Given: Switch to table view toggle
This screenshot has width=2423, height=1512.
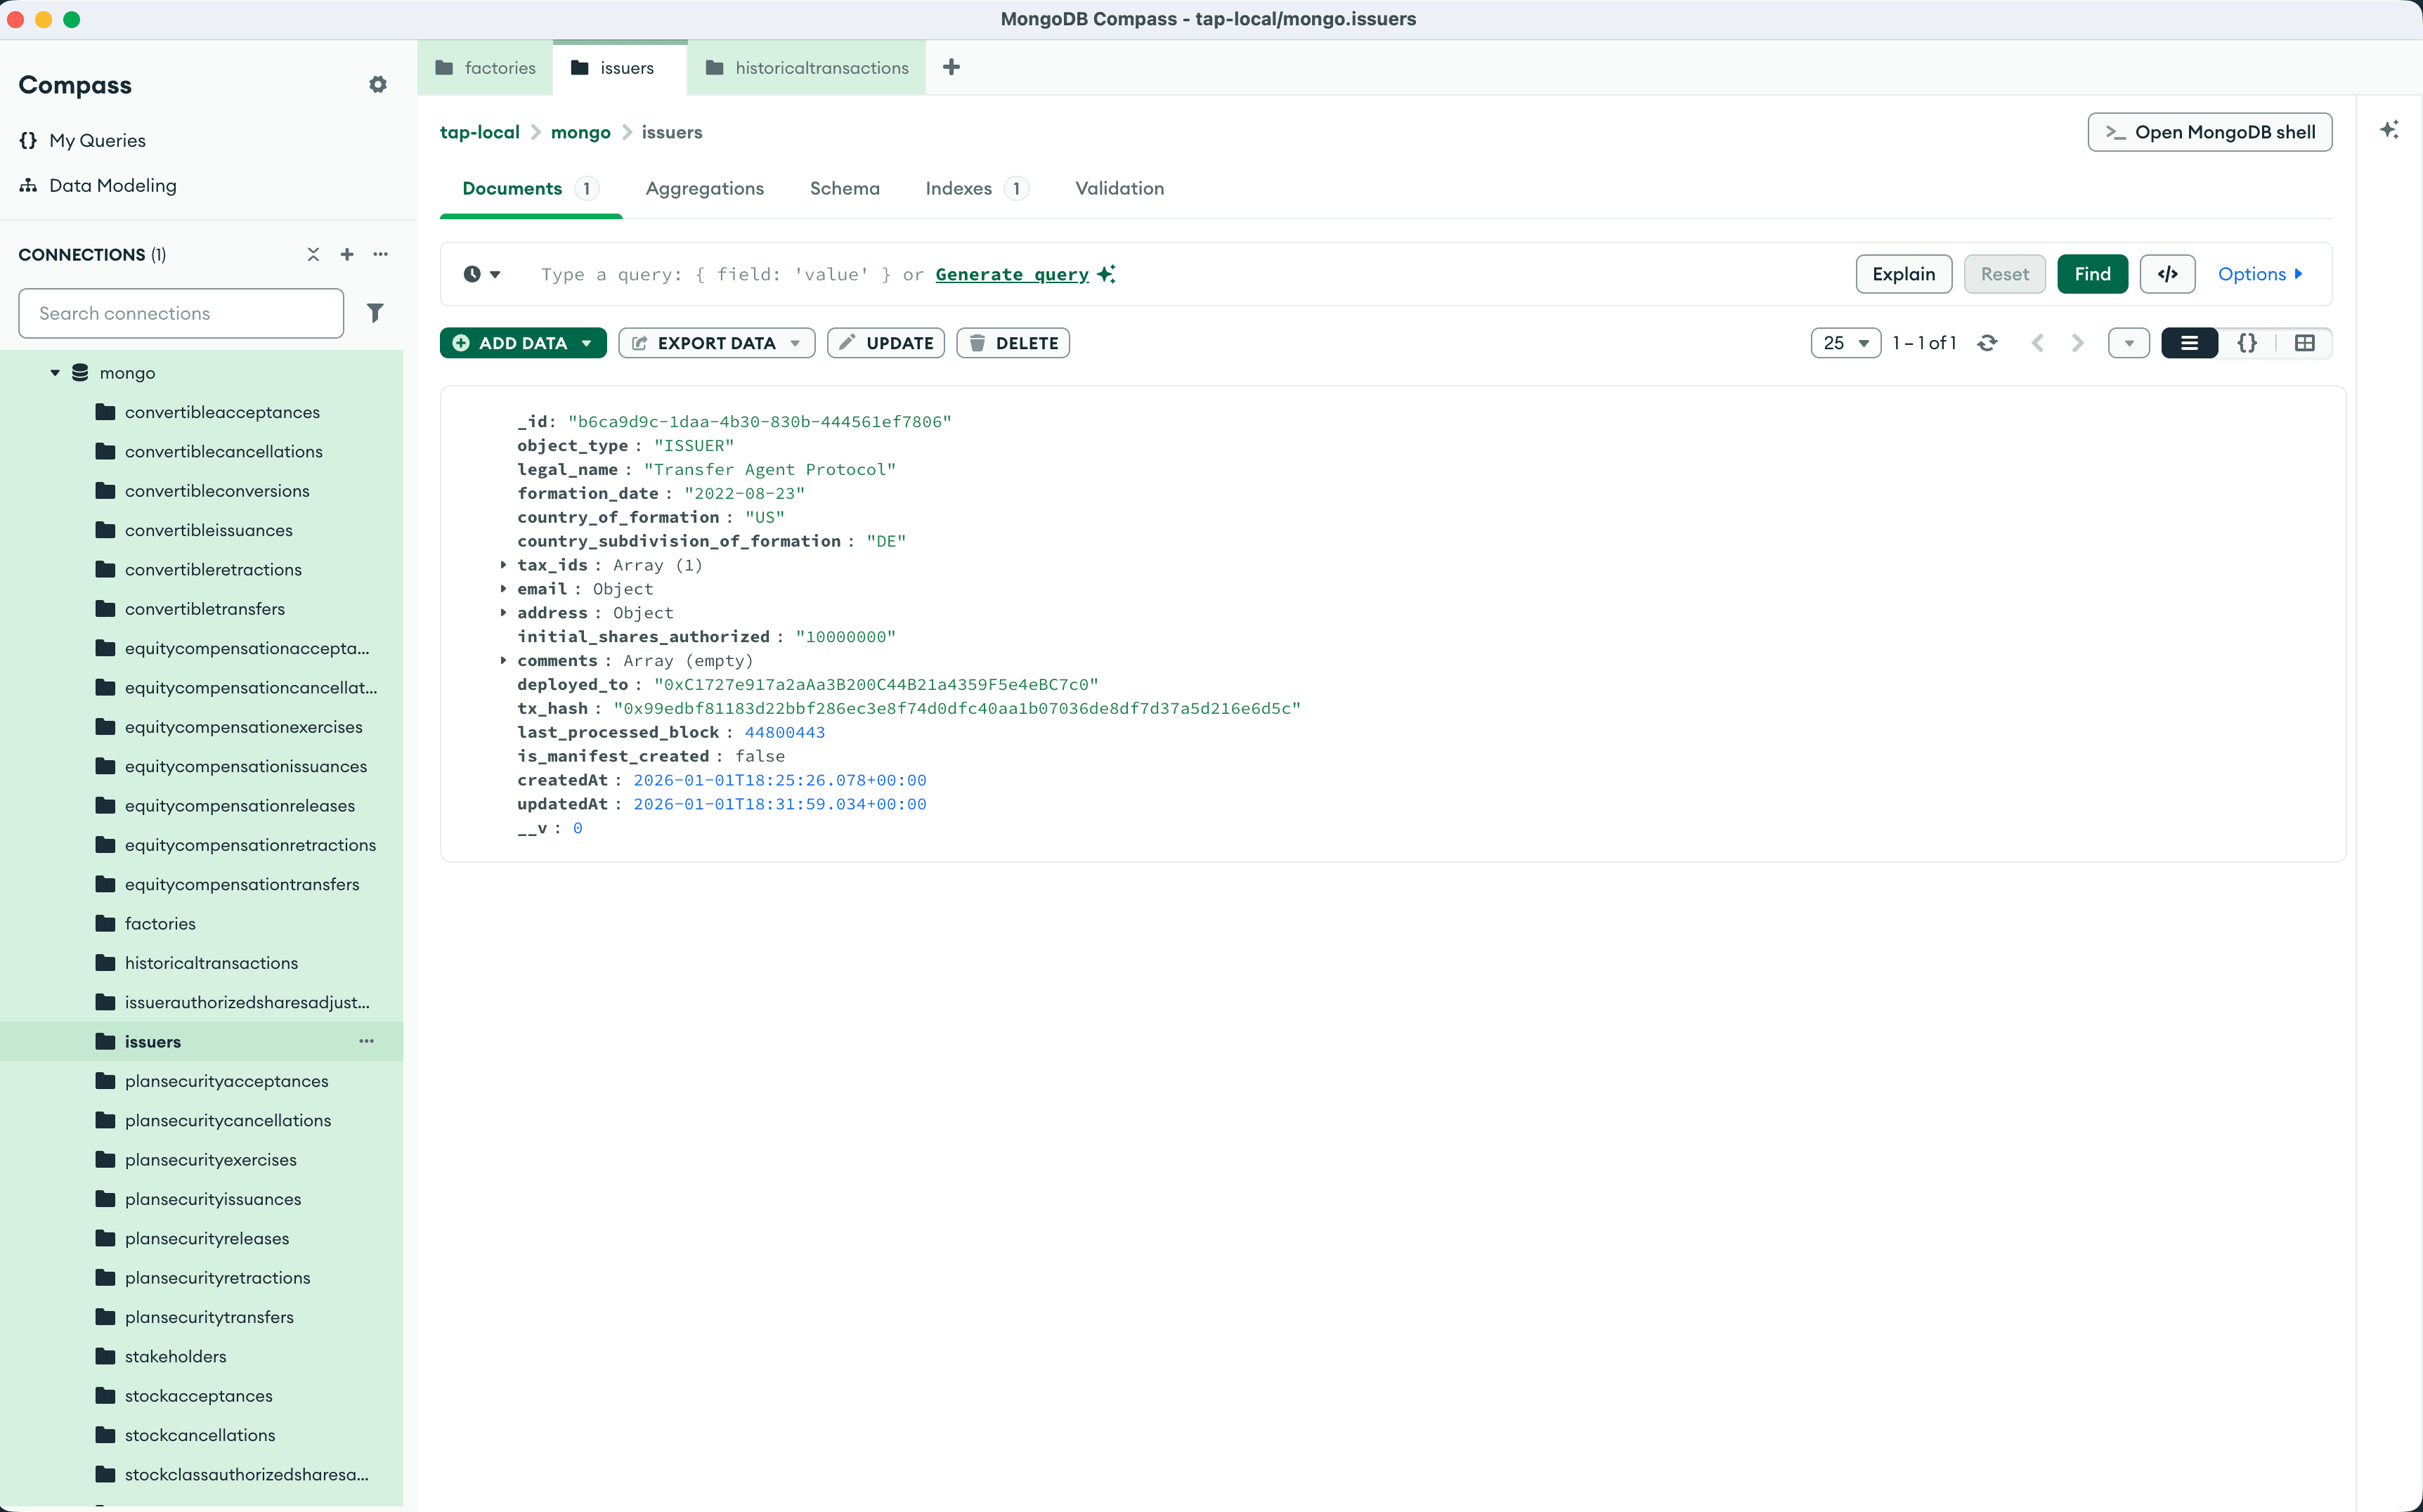Looking at the screenshot, I should pos(2304,343).
